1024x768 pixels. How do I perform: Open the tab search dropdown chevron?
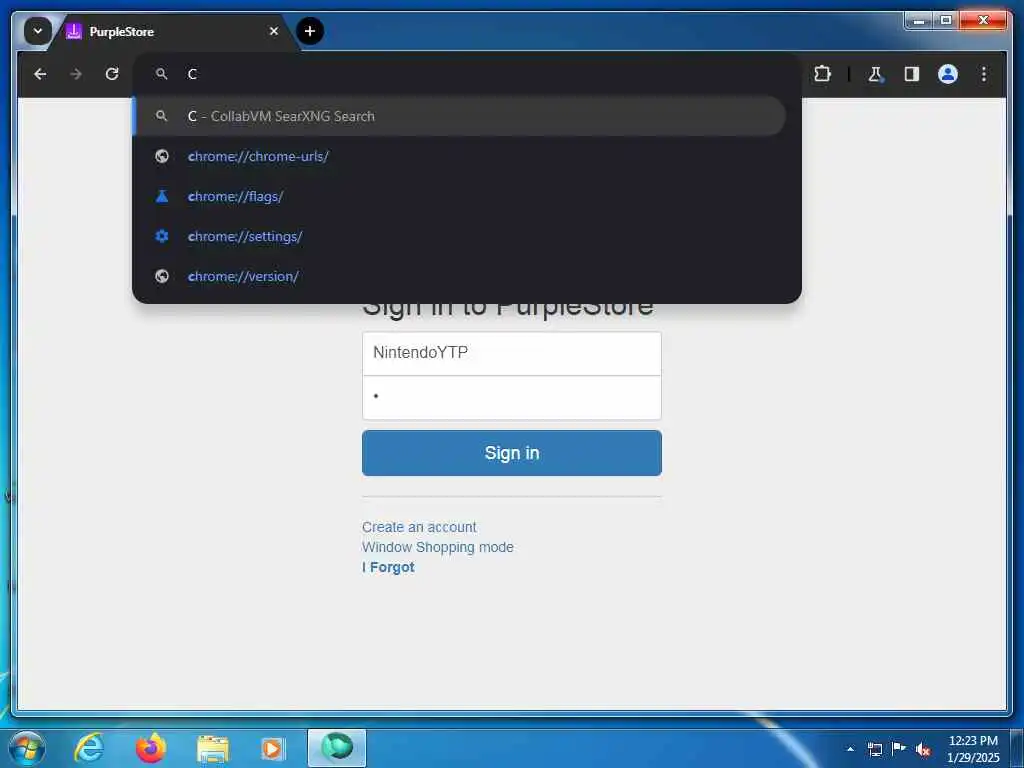pyautogui.click(x=38, y=31)
